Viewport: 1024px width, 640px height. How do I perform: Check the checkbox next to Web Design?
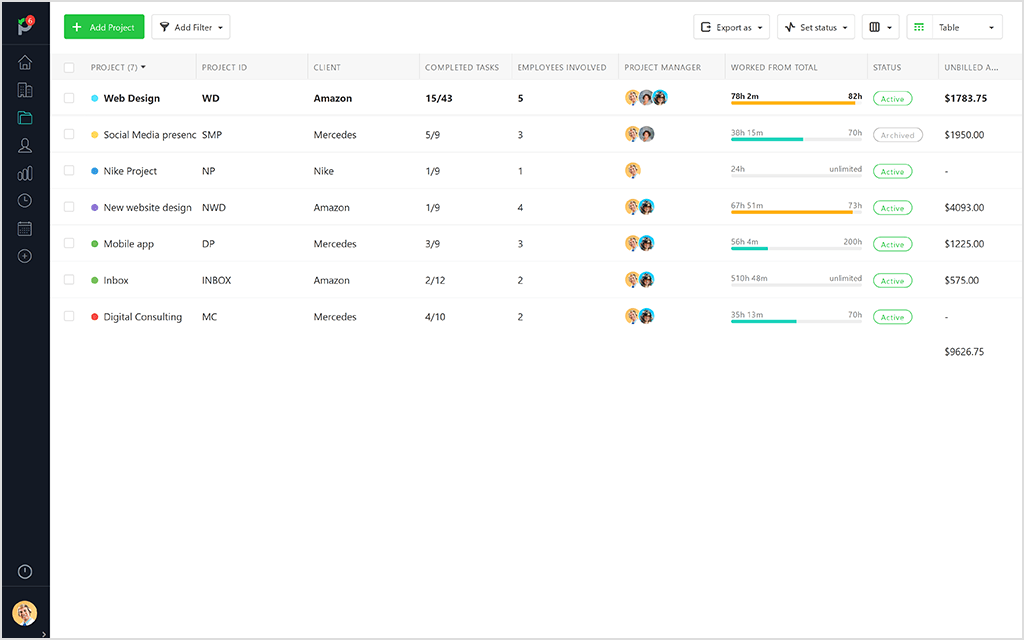(x=69, y=98)
